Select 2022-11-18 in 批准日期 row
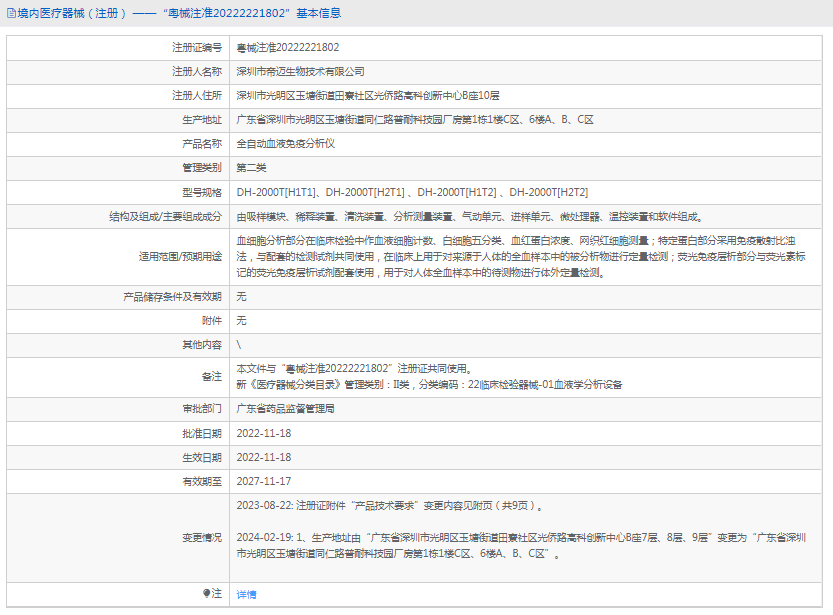 pyautogui.click(x=264, y=433)
